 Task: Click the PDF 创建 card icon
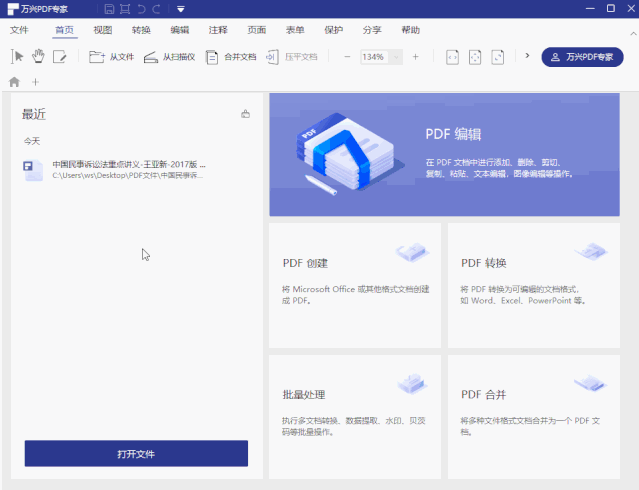(x=412, y=252)
